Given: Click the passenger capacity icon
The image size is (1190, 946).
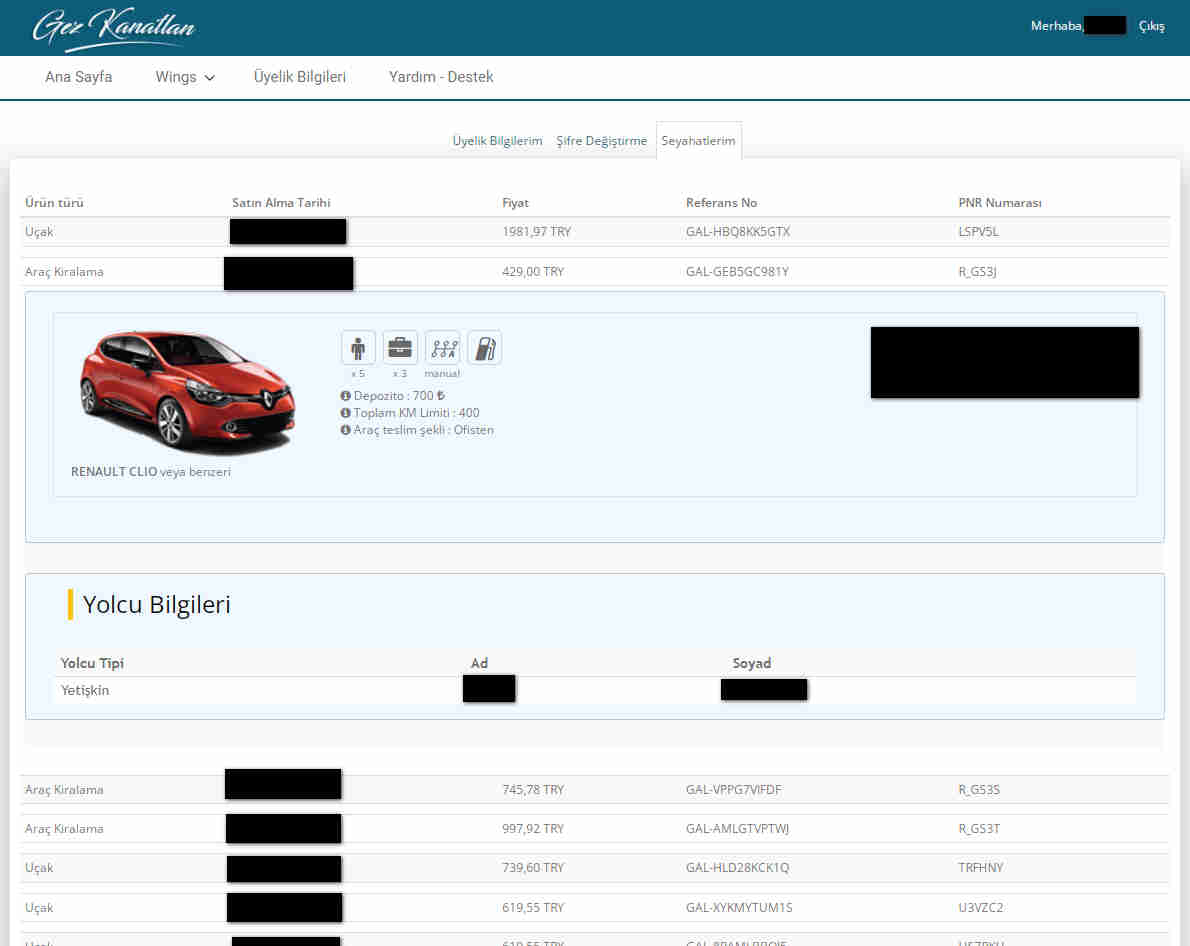Looking at the screenshot, I should [x=358, y=347].
